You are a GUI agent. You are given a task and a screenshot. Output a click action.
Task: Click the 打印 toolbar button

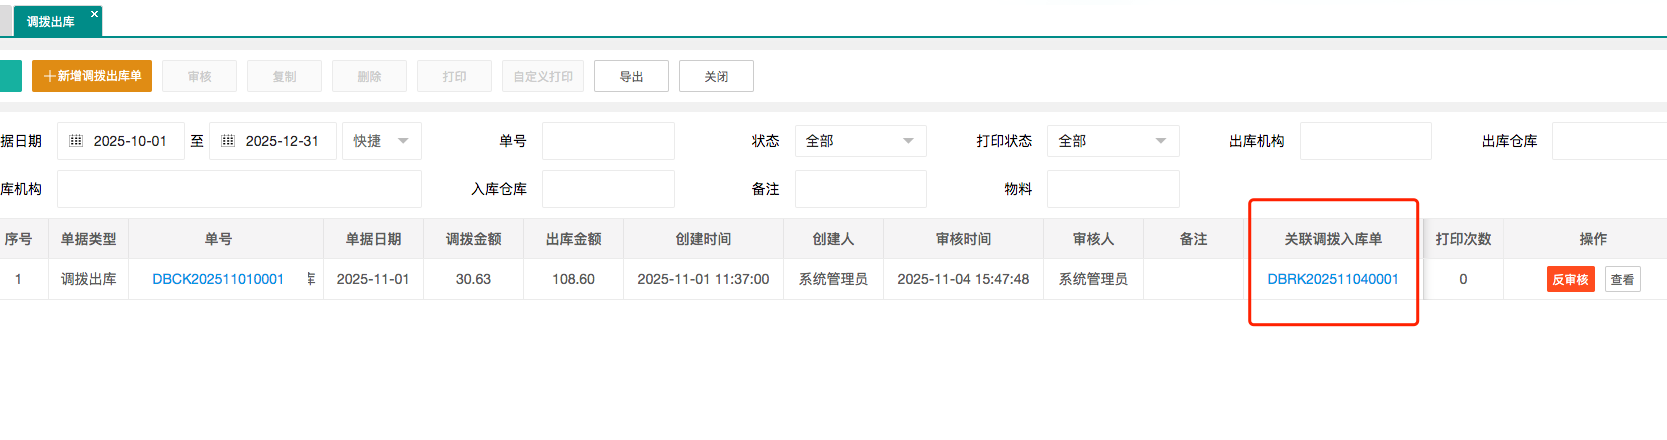coord(455,76)
